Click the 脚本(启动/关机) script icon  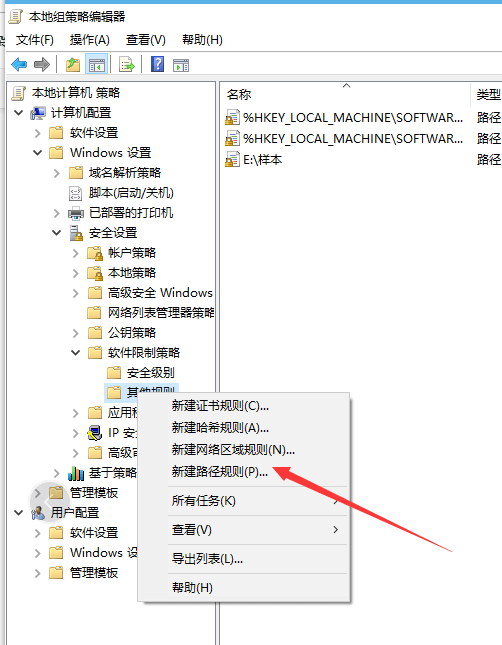click(x=75, y=193)
